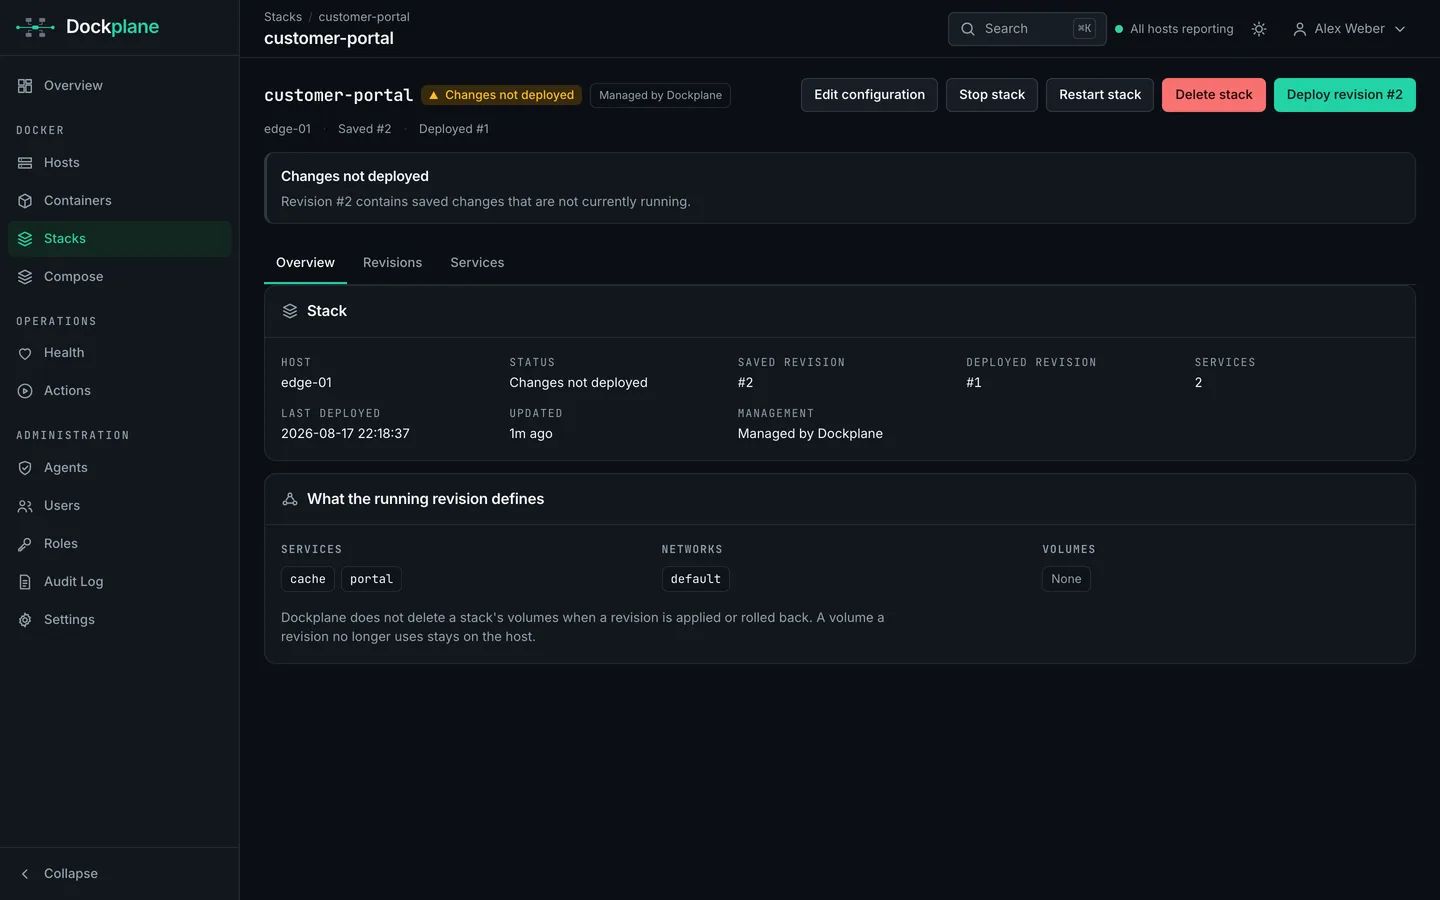Click the last deployed timestamp 2026-08-17 22:18:37
The width and height of the screenshot is (1440, 900).
coord(345,434)
